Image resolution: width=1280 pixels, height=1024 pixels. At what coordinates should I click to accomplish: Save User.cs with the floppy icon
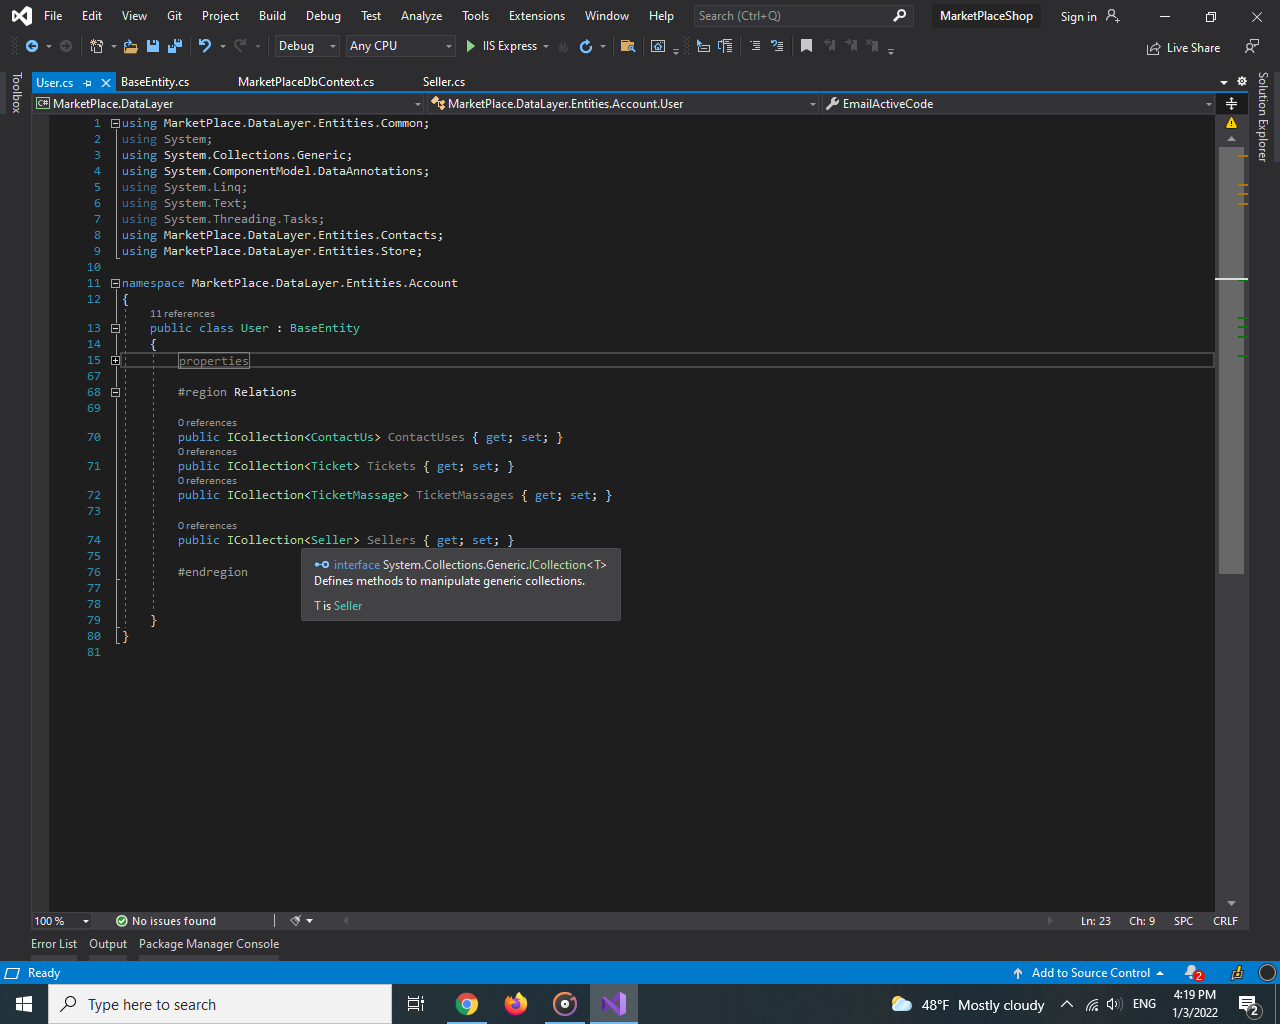click(153, 46)
